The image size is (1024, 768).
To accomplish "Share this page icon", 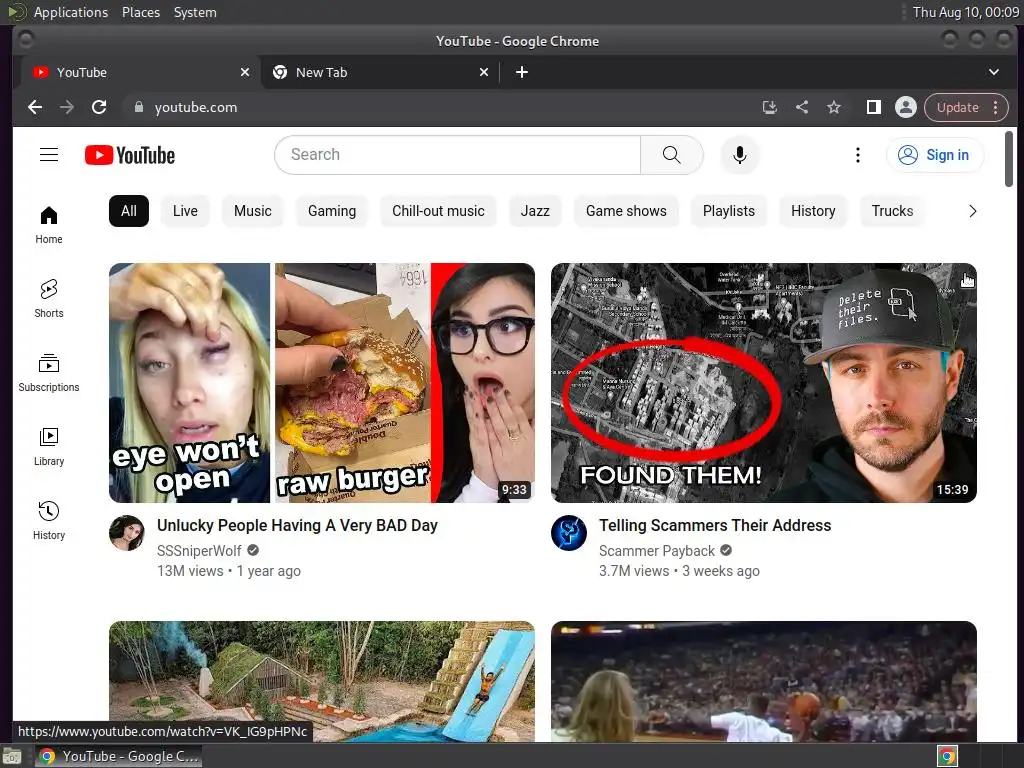I will (802, 107).
